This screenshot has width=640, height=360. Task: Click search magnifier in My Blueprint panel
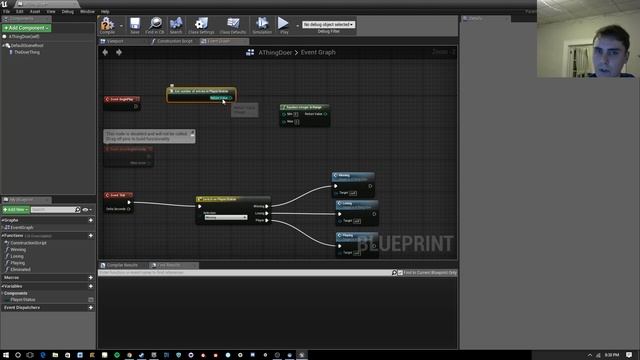[x=78, y=209]
